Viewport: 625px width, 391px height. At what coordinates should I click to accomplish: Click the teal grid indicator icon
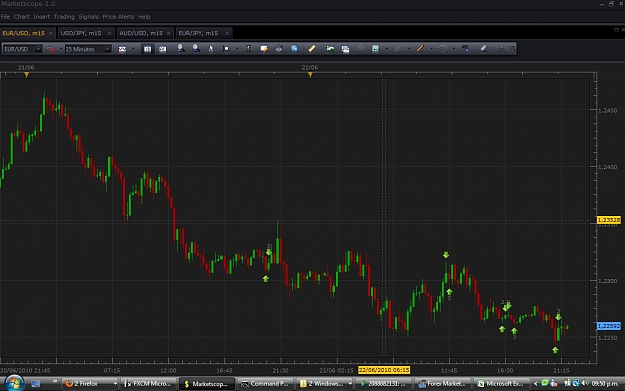click(x=375, y=49)
